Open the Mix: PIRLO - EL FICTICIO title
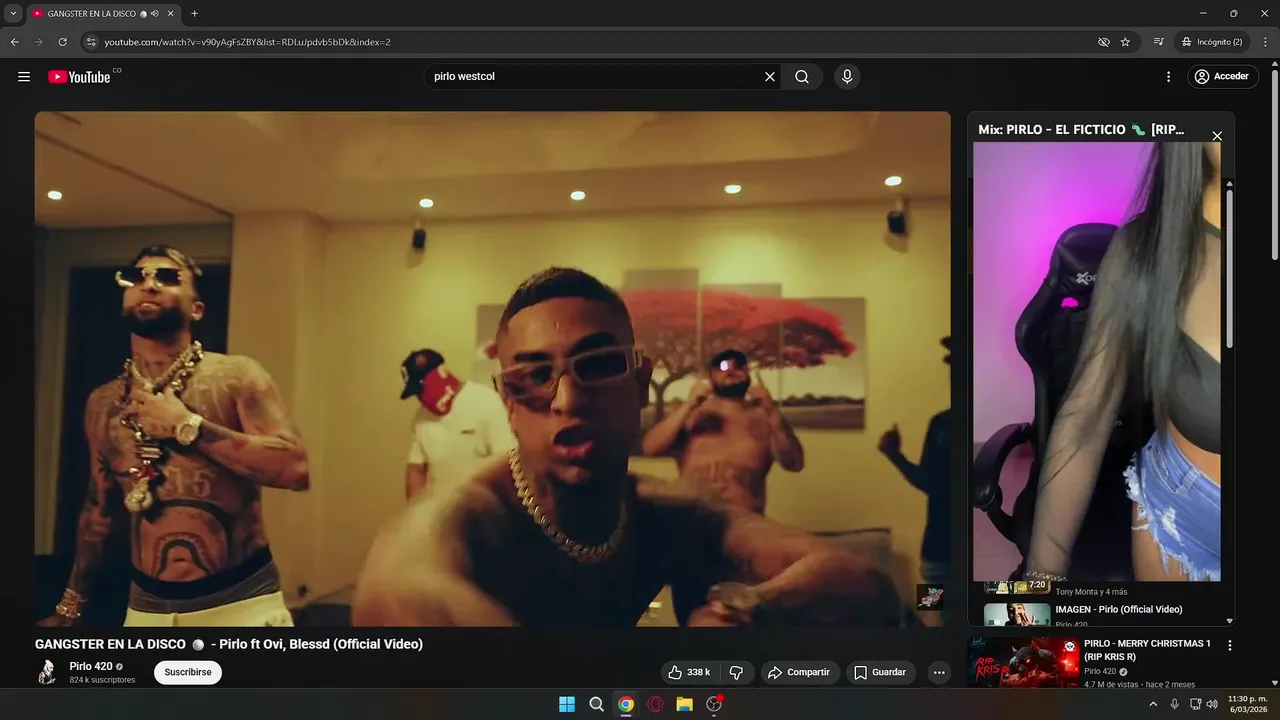 (x=1081, y=130)
